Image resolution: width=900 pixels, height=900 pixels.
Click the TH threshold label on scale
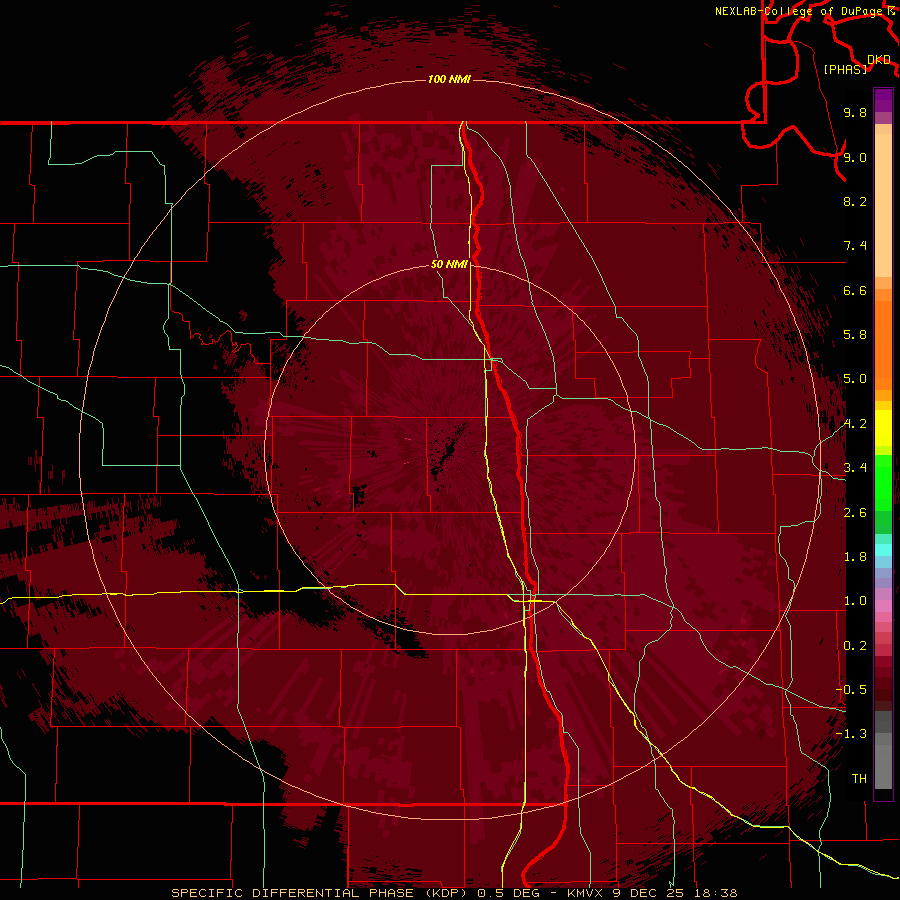click(859, 779)
